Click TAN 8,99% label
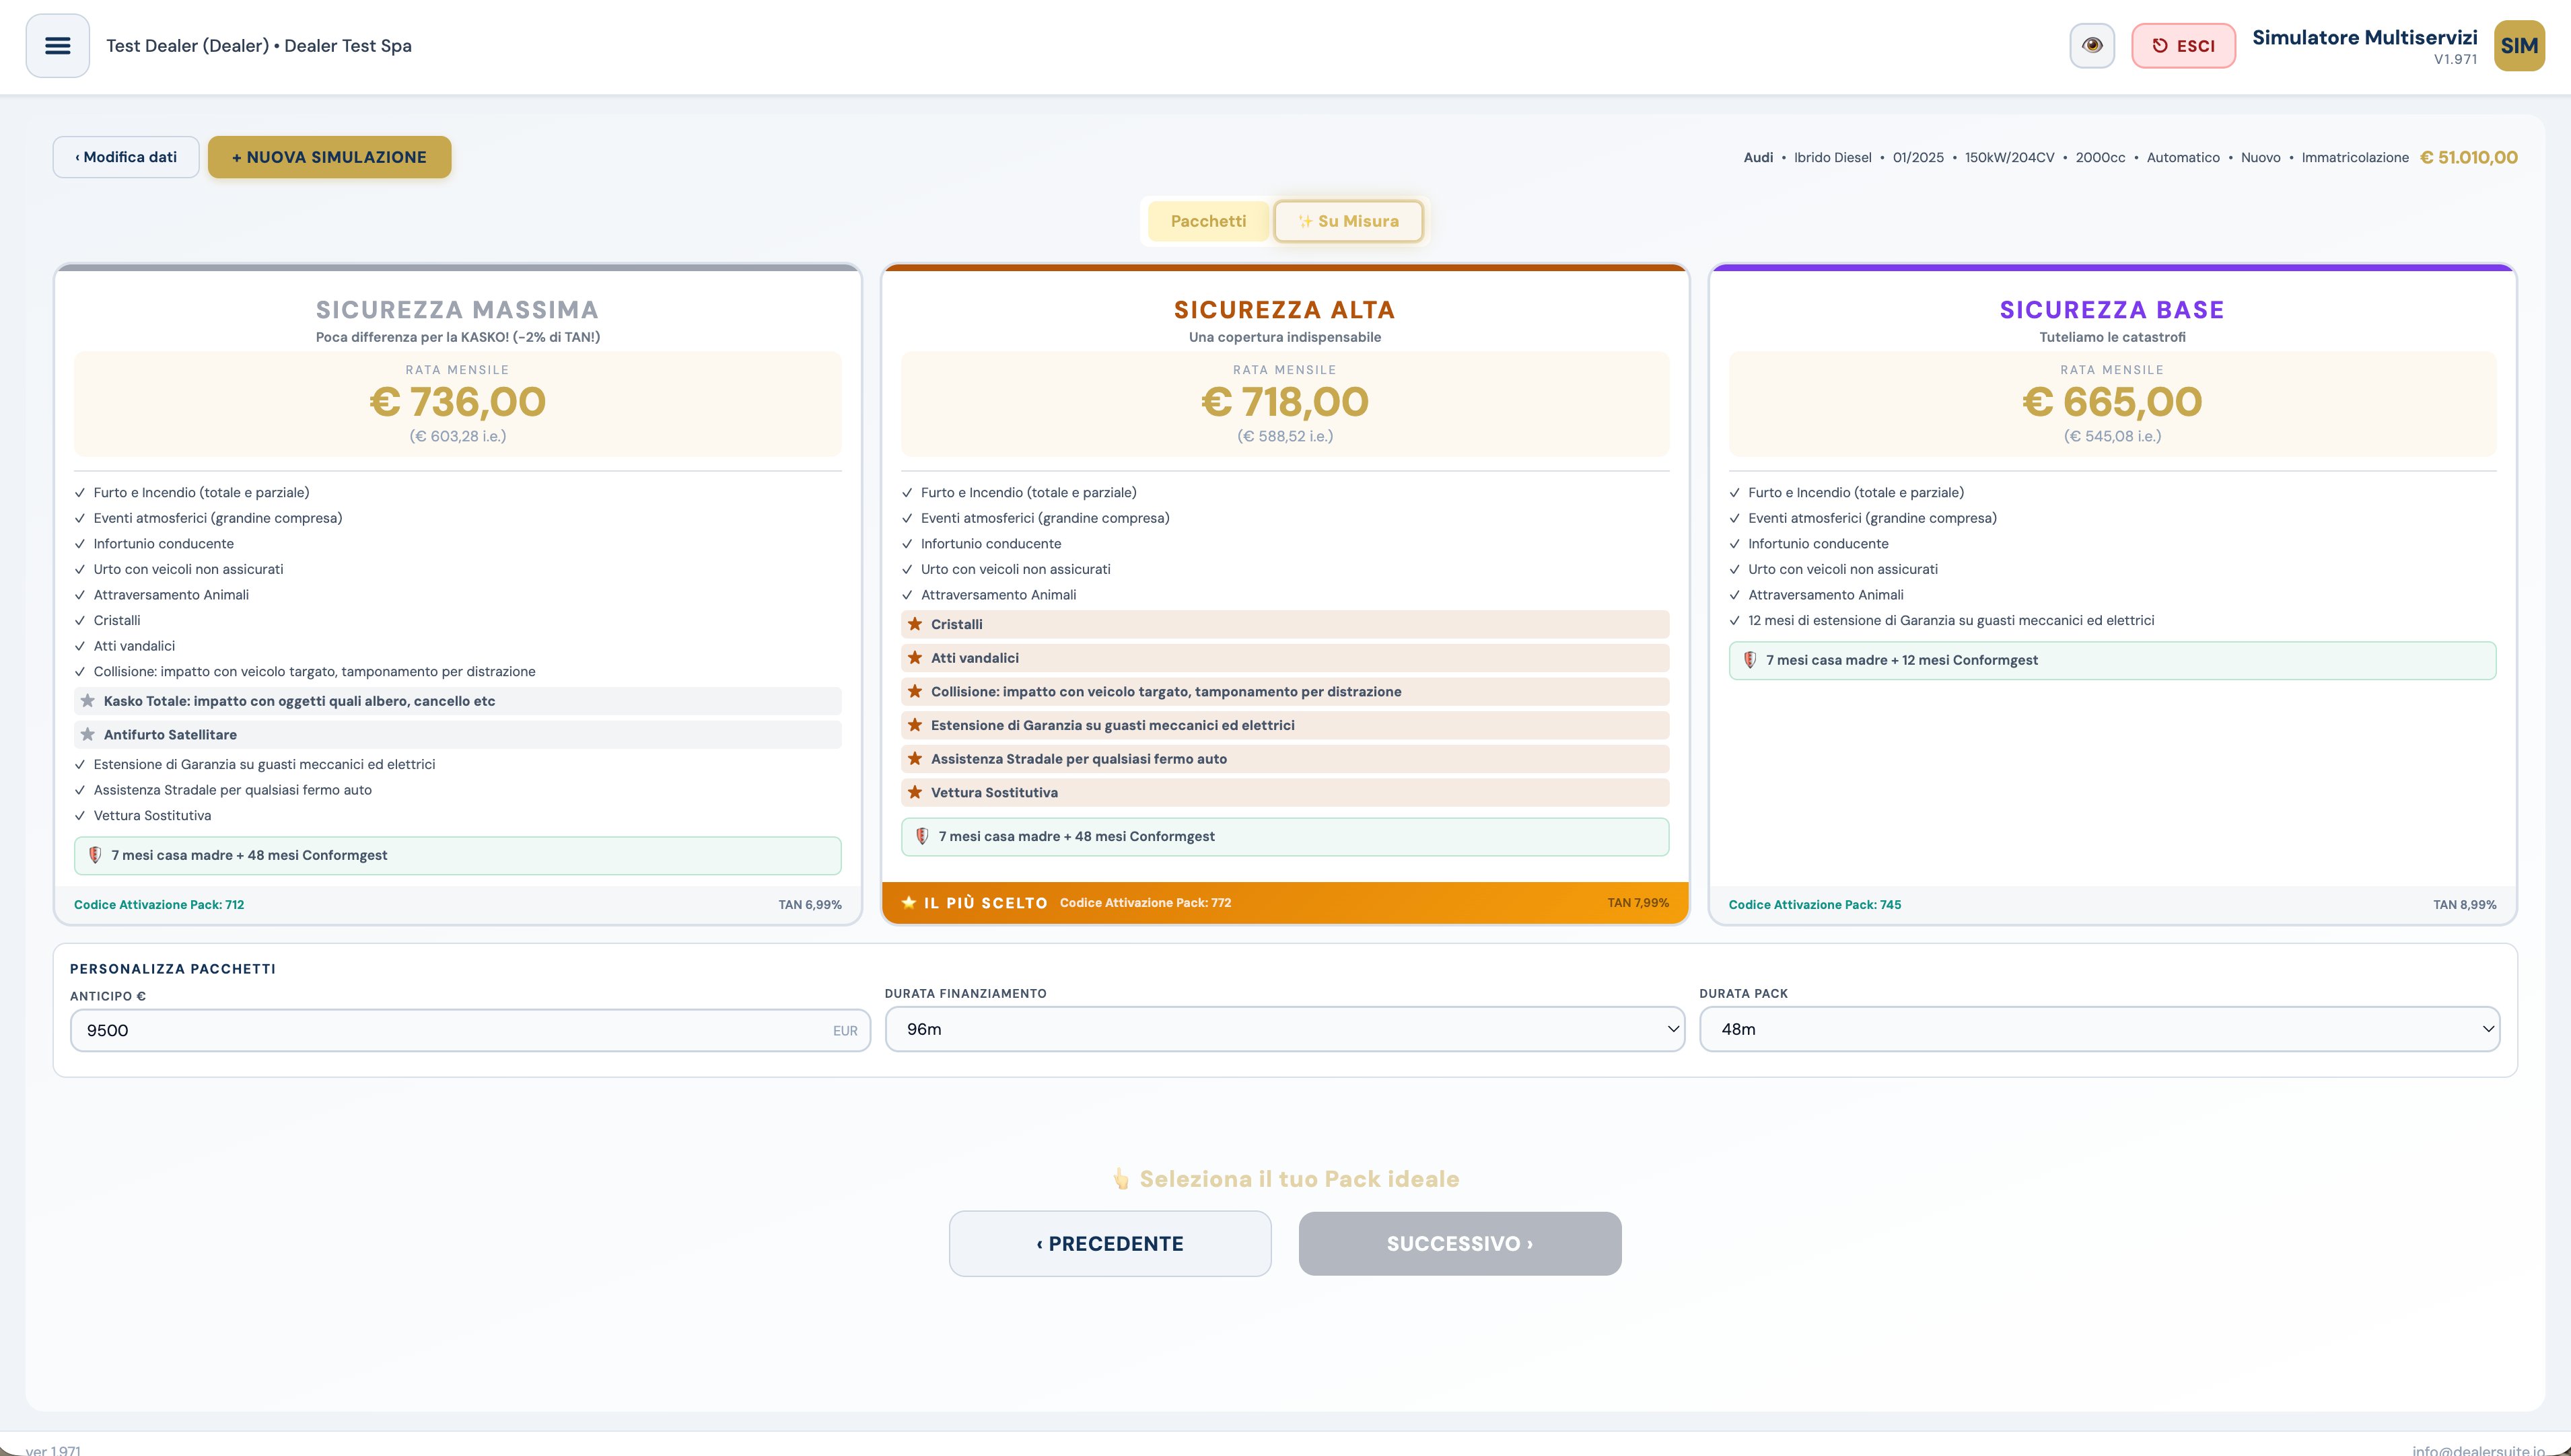Viewport: 2571px width, 1456px height. tap(2465, 905)
